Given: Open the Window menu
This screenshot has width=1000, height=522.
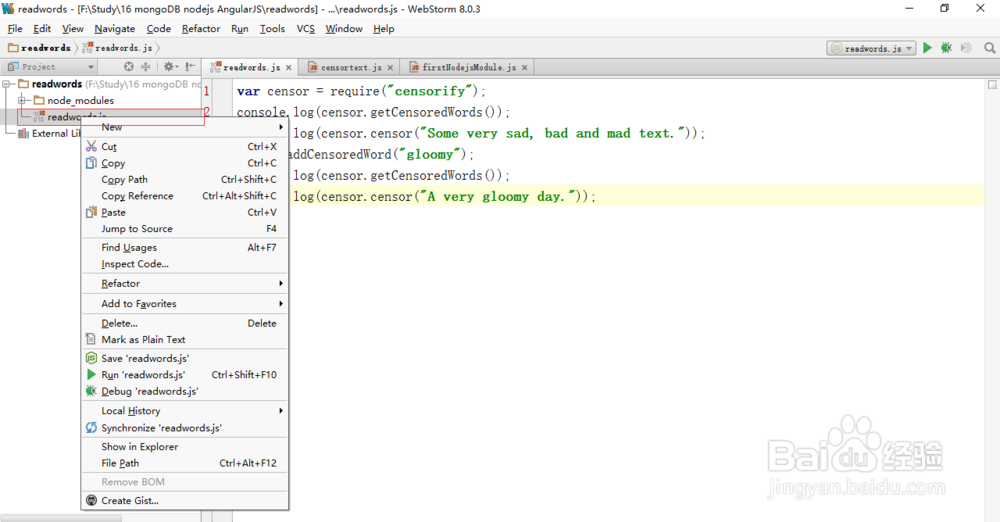Looking at the screenshot, I should click(x=344, y=29).
